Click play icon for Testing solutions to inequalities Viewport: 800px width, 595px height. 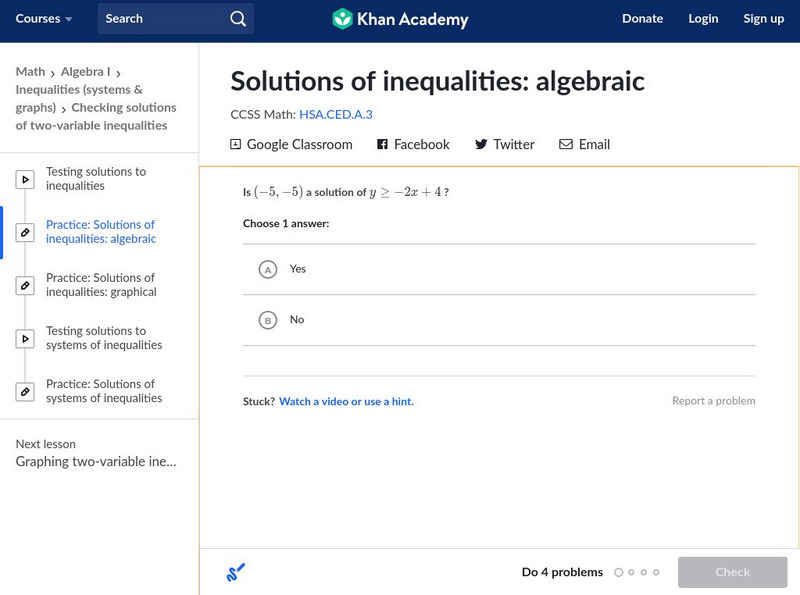click(25, 180)
